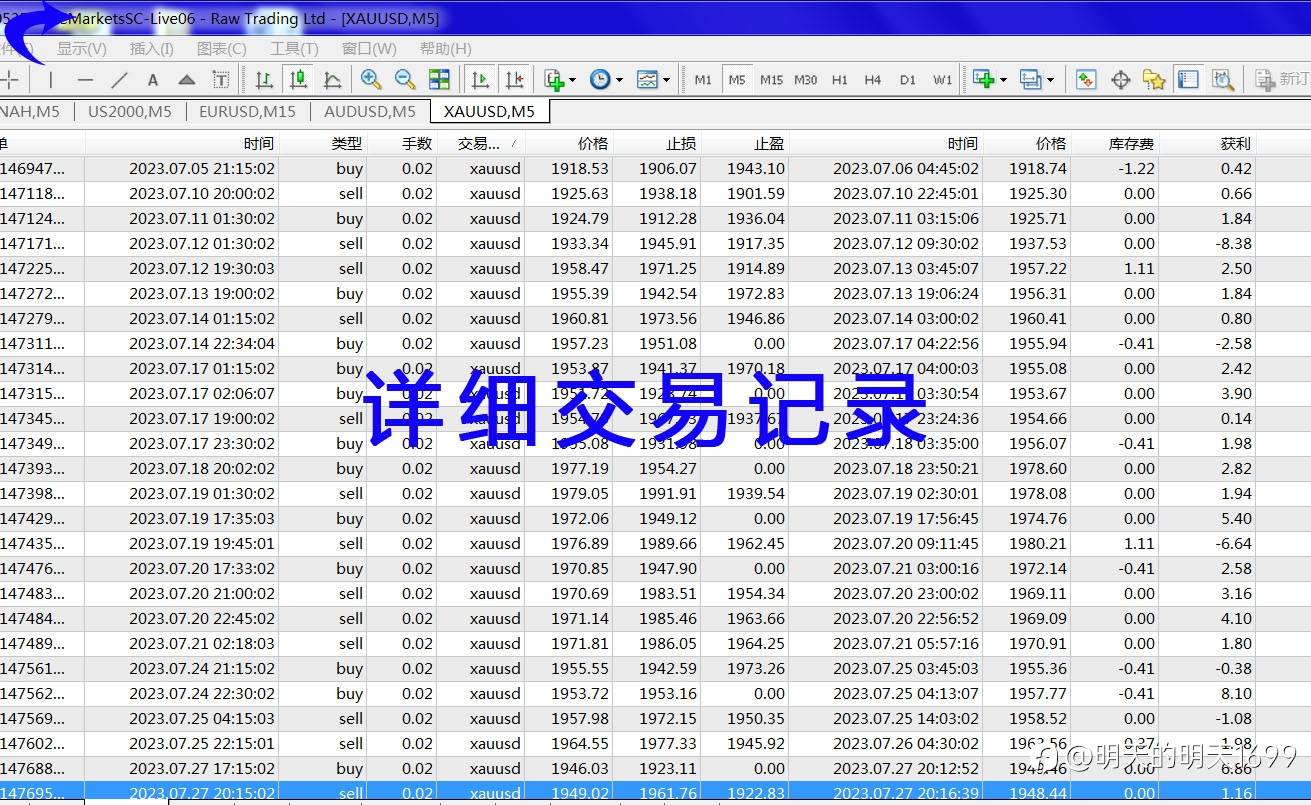
Task: Set timeframe to M30
Action: tap(805, 80)
